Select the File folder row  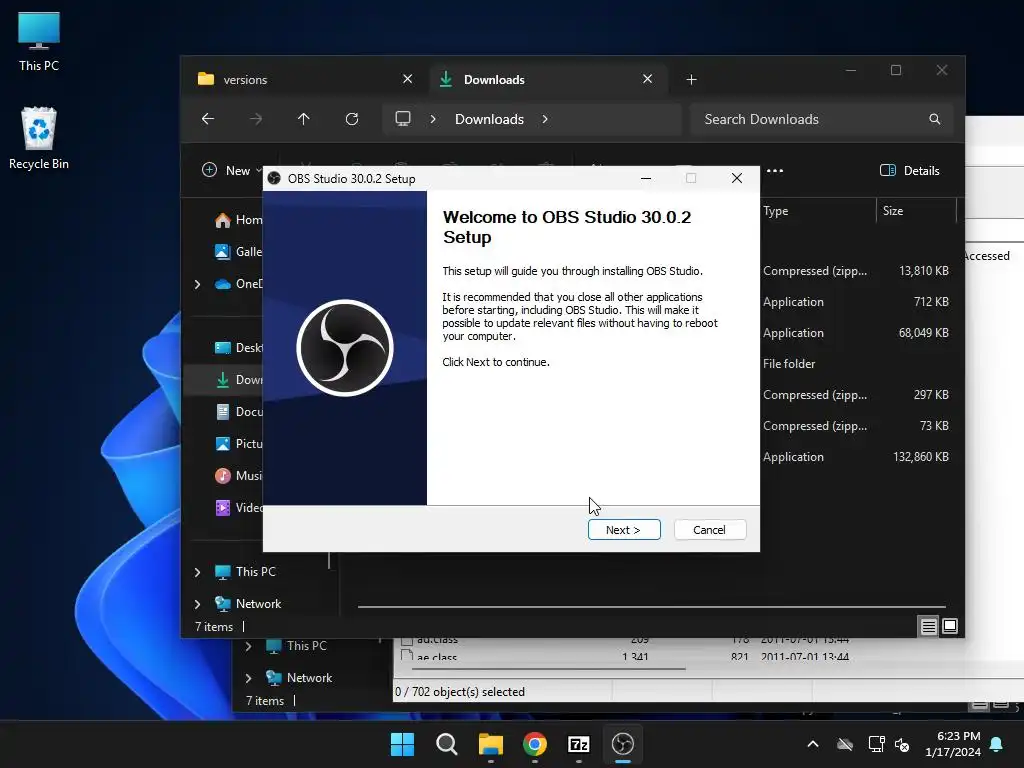[x=856, y=364]
